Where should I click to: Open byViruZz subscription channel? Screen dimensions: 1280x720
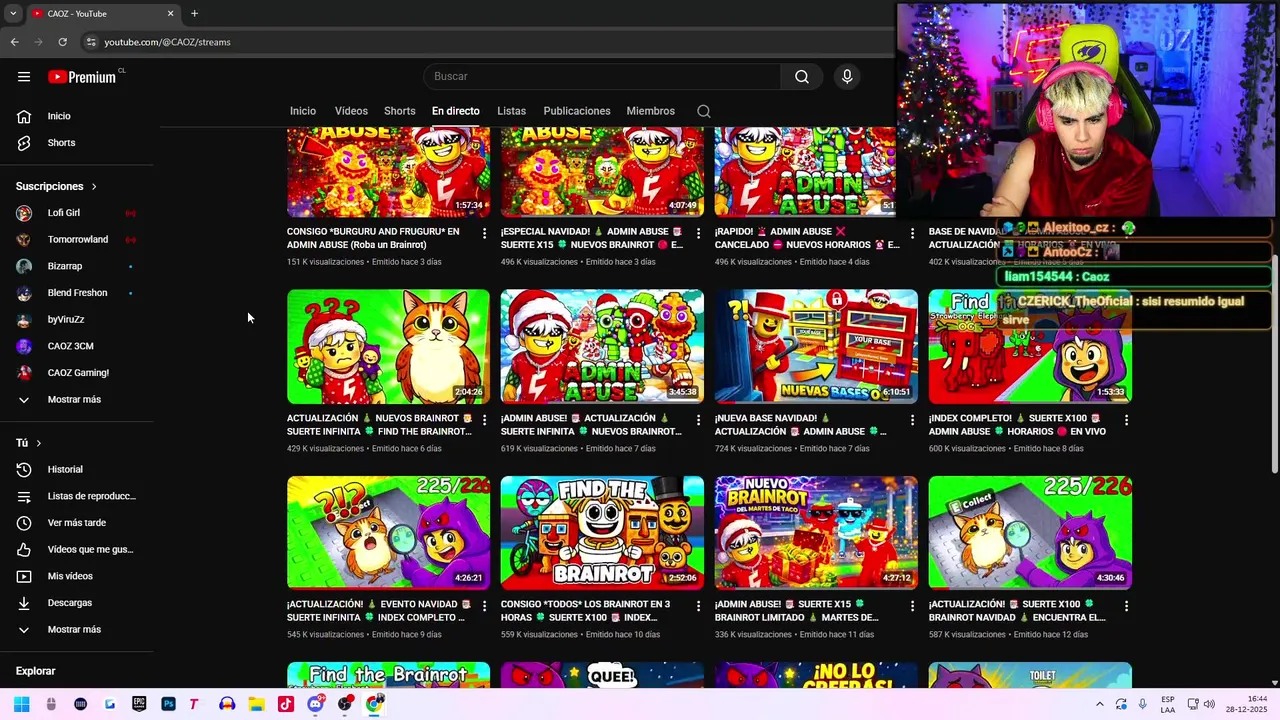click(x=76, y=320)
